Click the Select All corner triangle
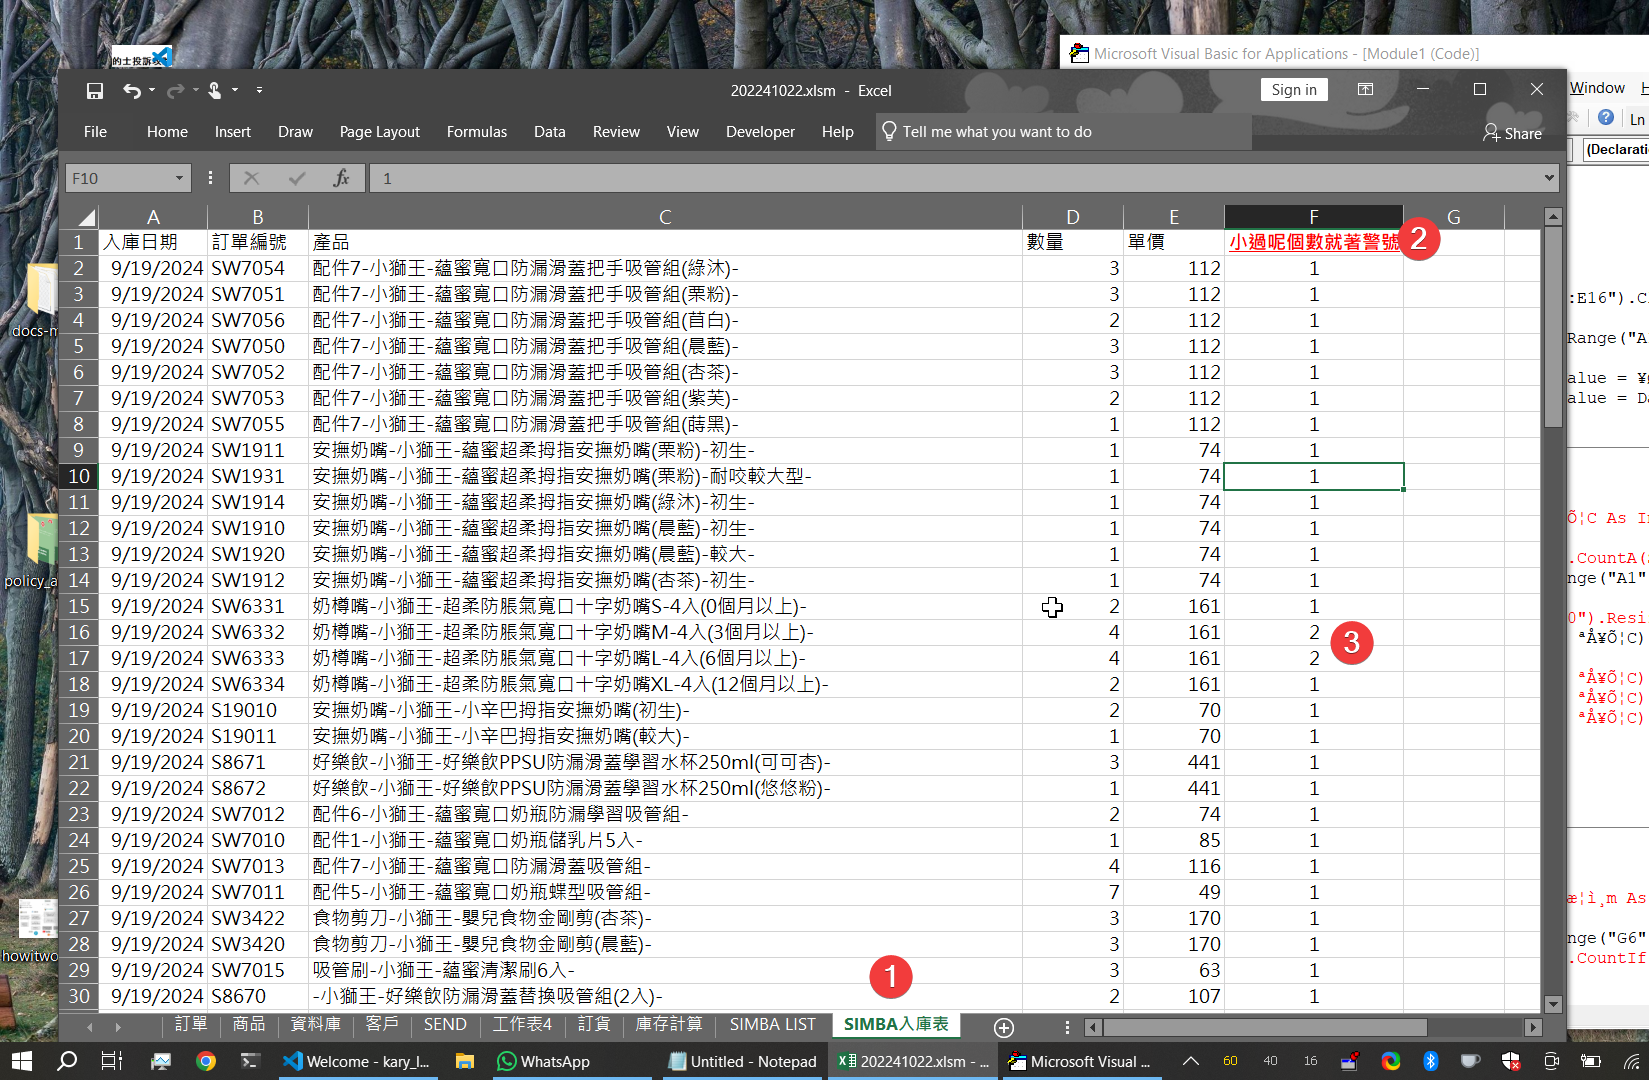The height and width of the screenshot is (1080, 1649). (87, 217)
